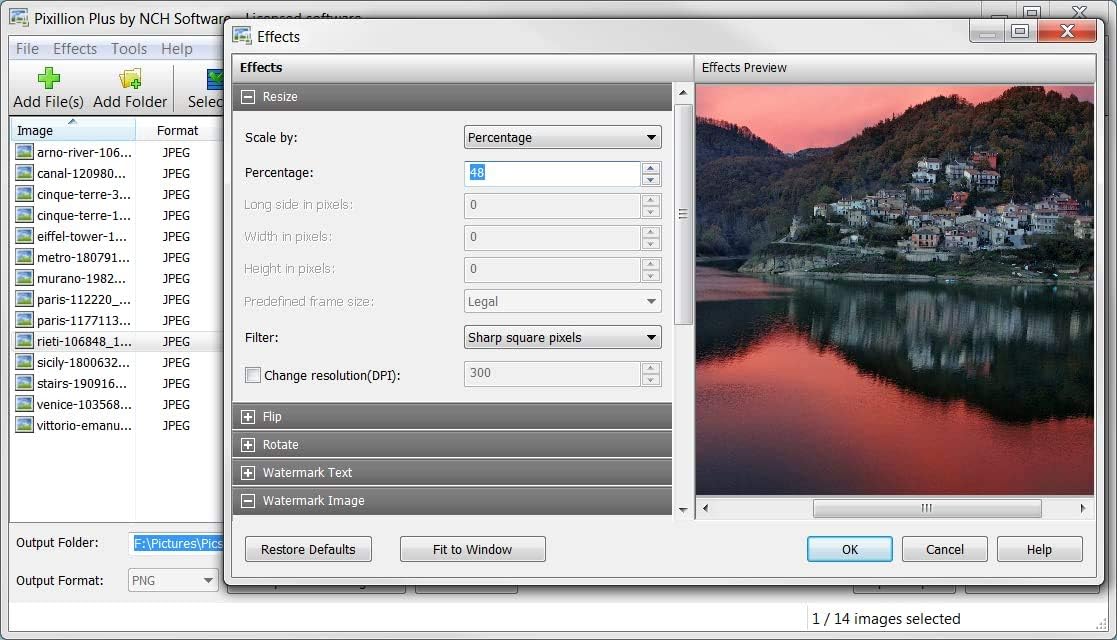This screenshot has height=640, width=1117.
Task: Click file icon for metro-180791... row
Action: pyautogui.click(x=24, y=257)
